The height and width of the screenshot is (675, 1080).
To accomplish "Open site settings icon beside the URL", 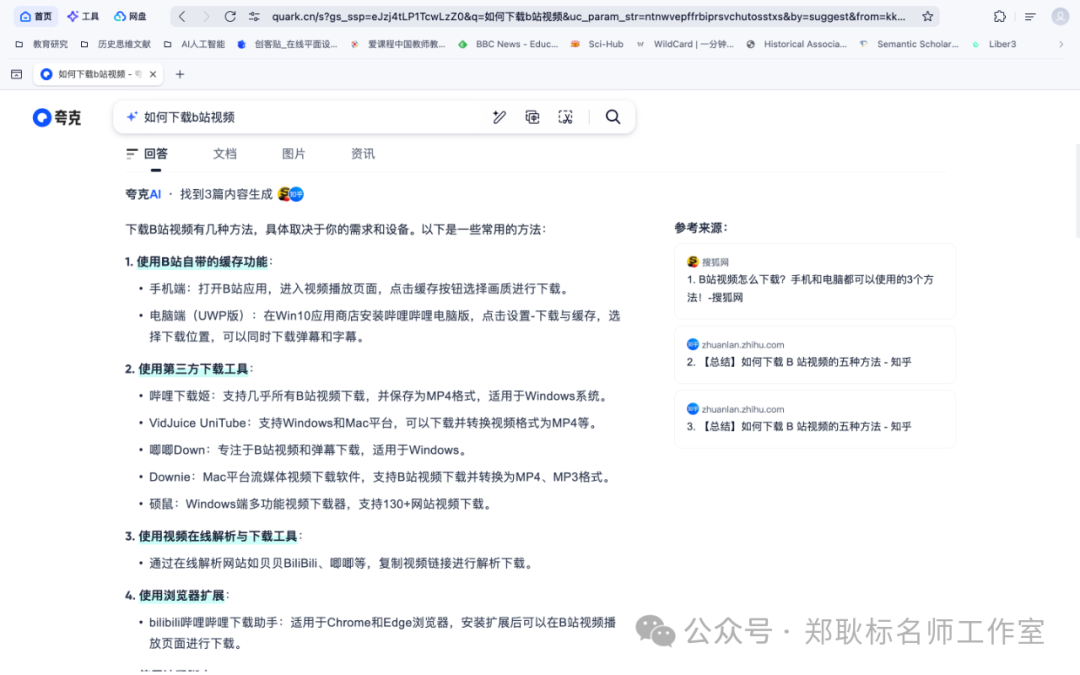I will pos(254,17).
